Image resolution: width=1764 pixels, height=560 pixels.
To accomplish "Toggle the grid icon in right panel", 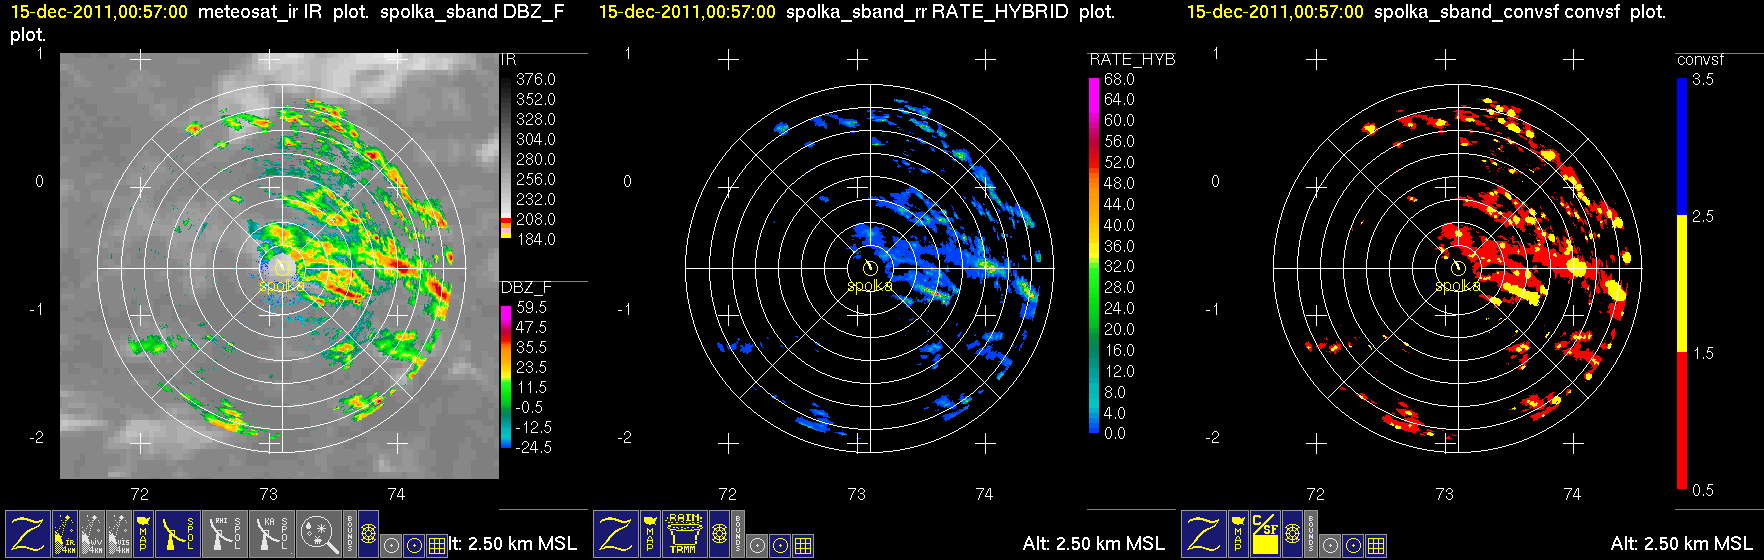I will pos(1376,545).
